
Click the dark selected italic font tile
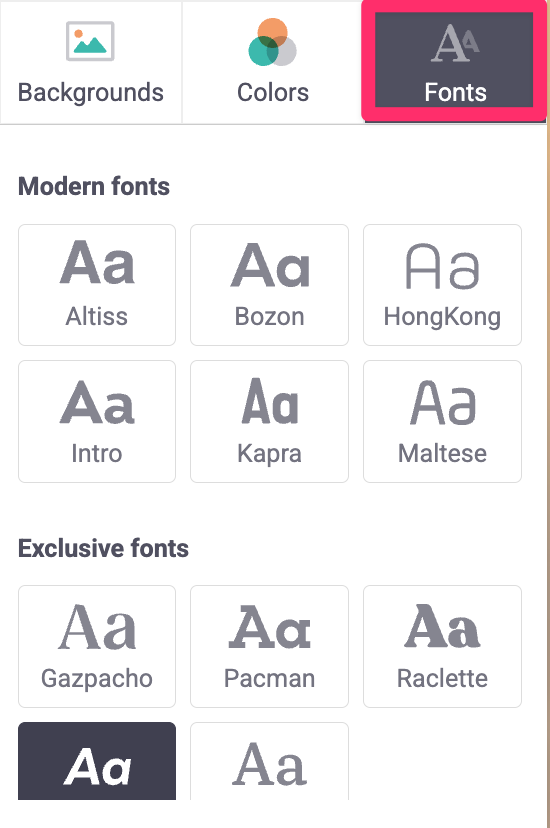97,761
